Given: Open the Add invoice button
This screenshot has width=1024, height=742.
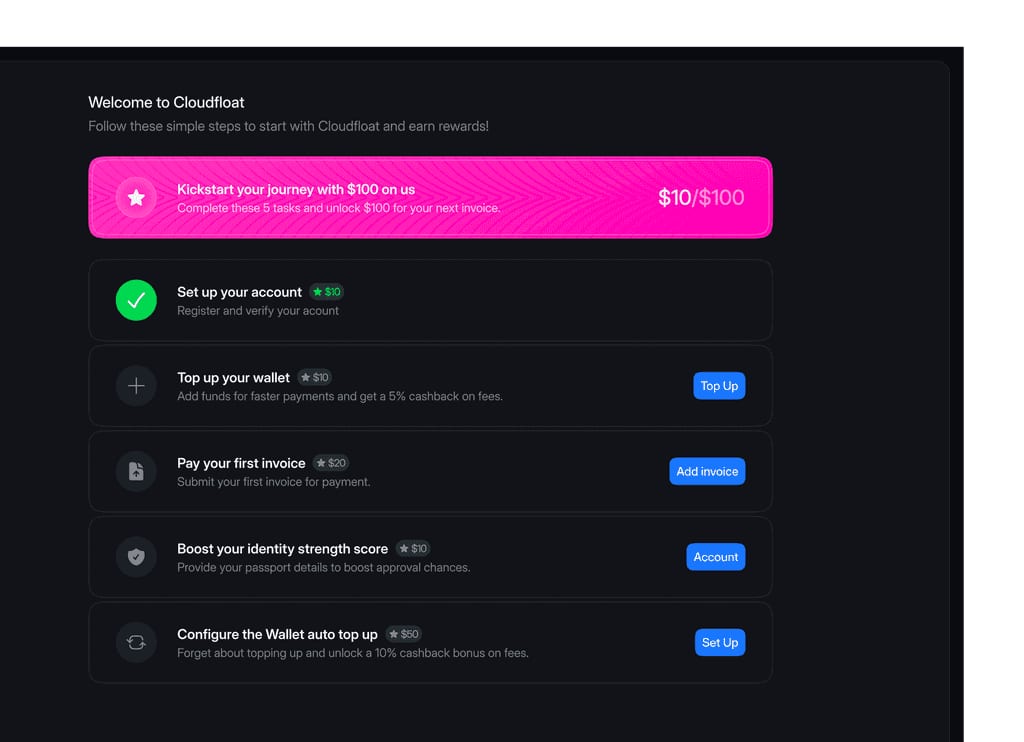Looking at the screenshot, I should pyautogui.click(x=707, y=471).
